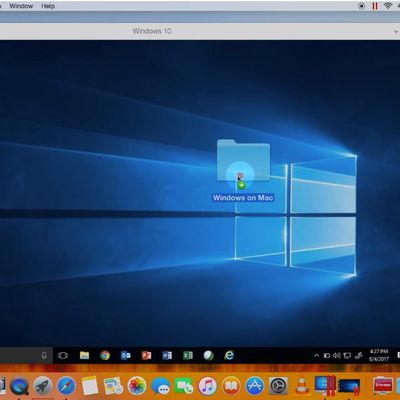Launch Internet Explorer from taskbar
Image resolution: width=400 pixels, height=400 pixels.
coord(229,355)
